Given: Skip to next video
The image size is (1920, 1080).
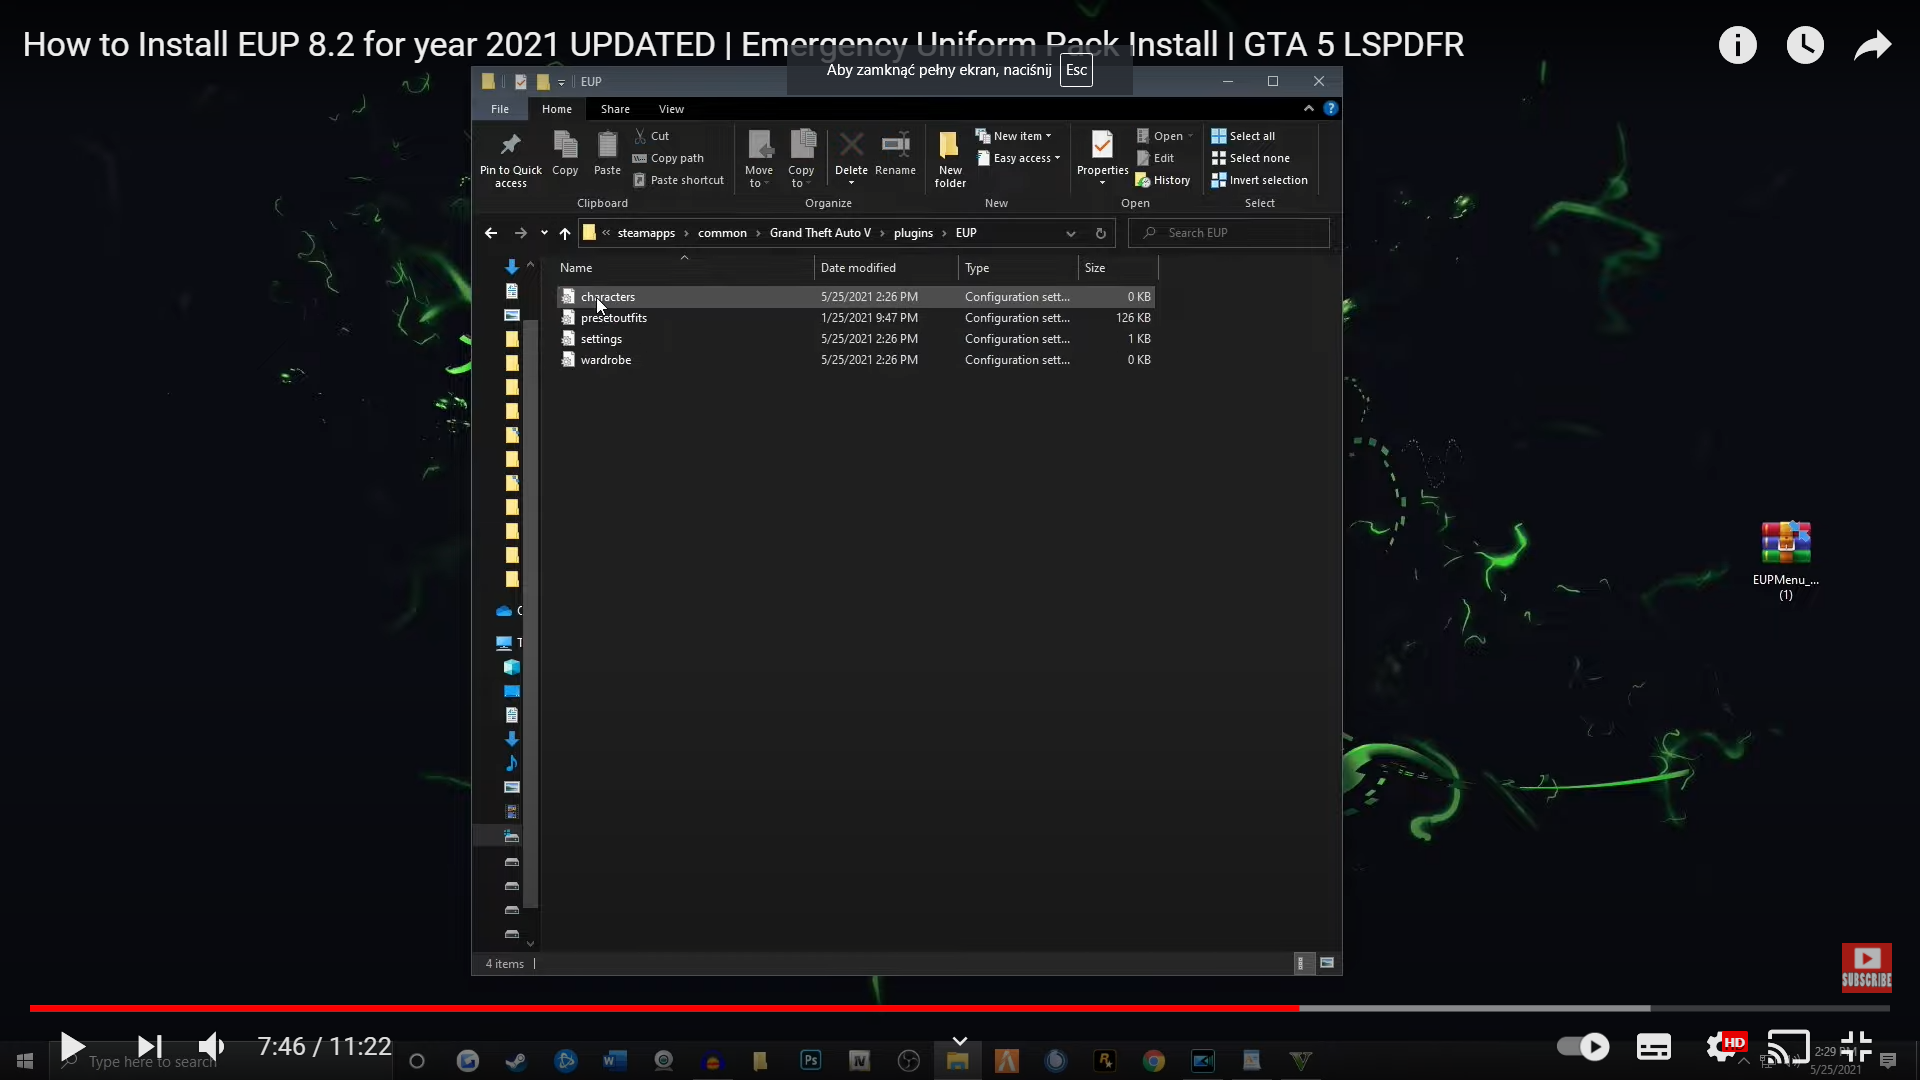Looking at the screenshot, I should point(149,1047).
